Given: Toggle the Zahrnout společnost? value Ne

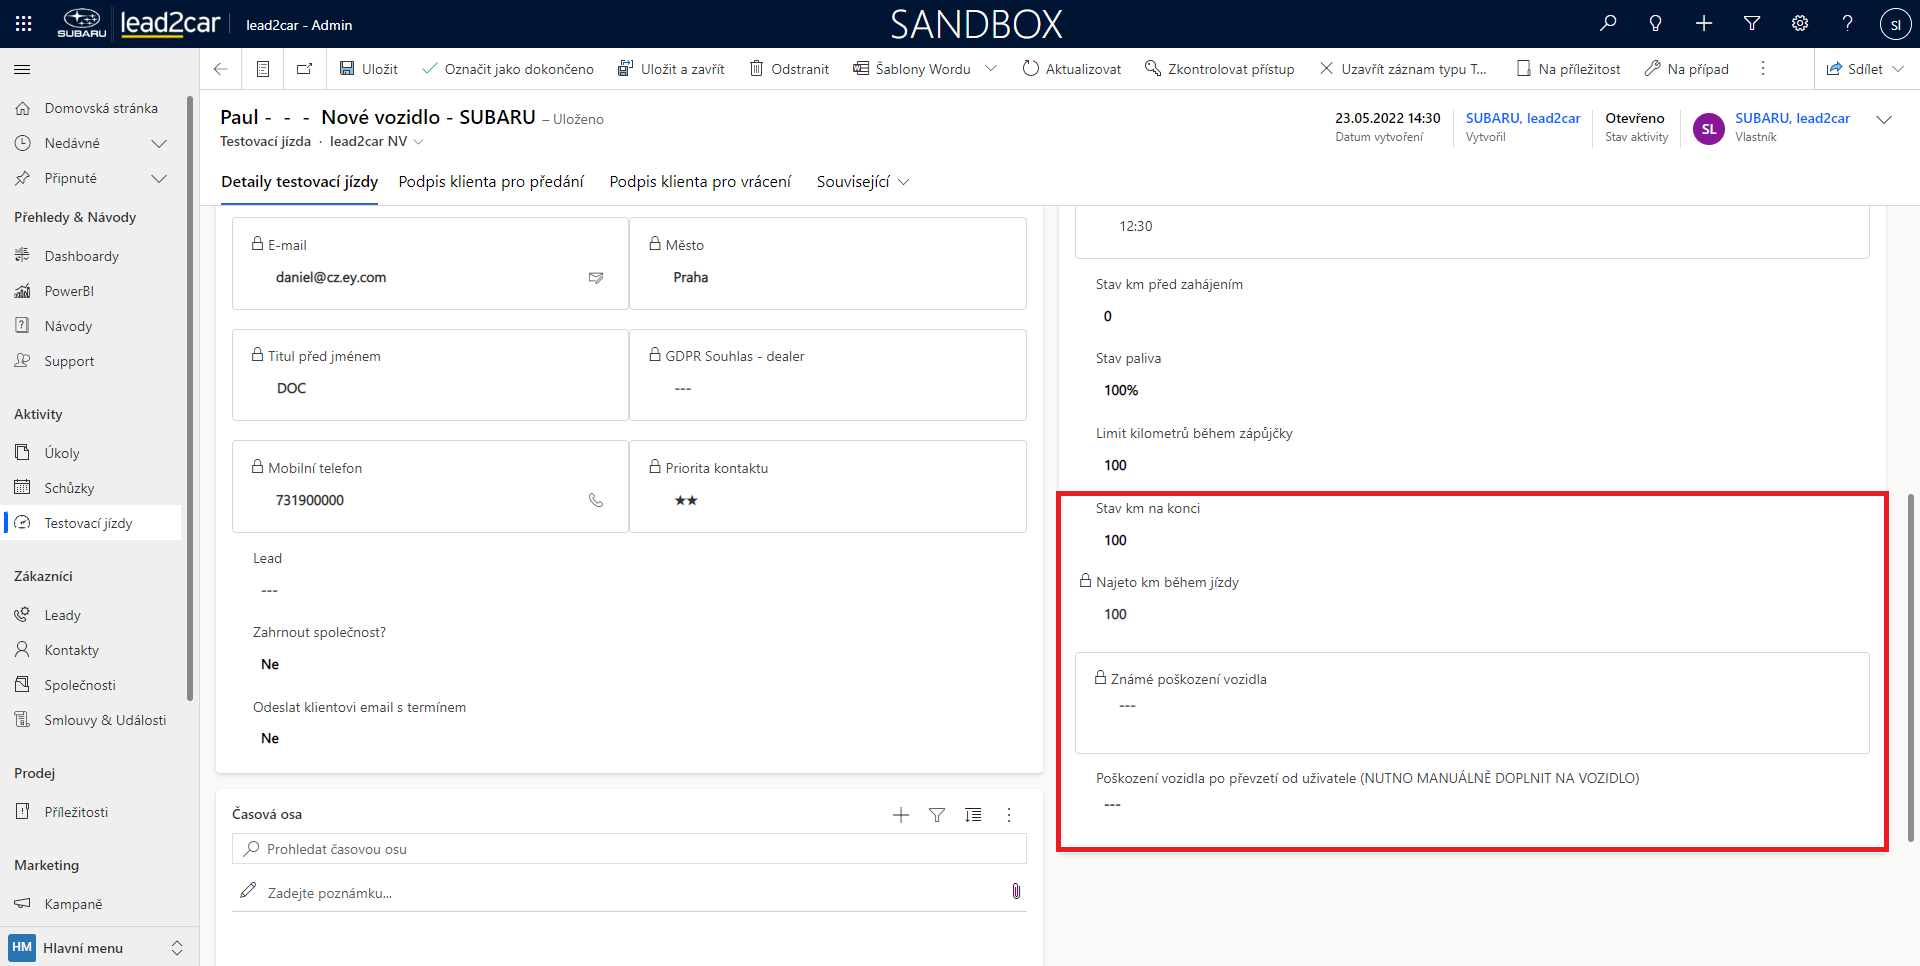Looking at the screenshot, I should pyautogui.click(x=270, y=664).
